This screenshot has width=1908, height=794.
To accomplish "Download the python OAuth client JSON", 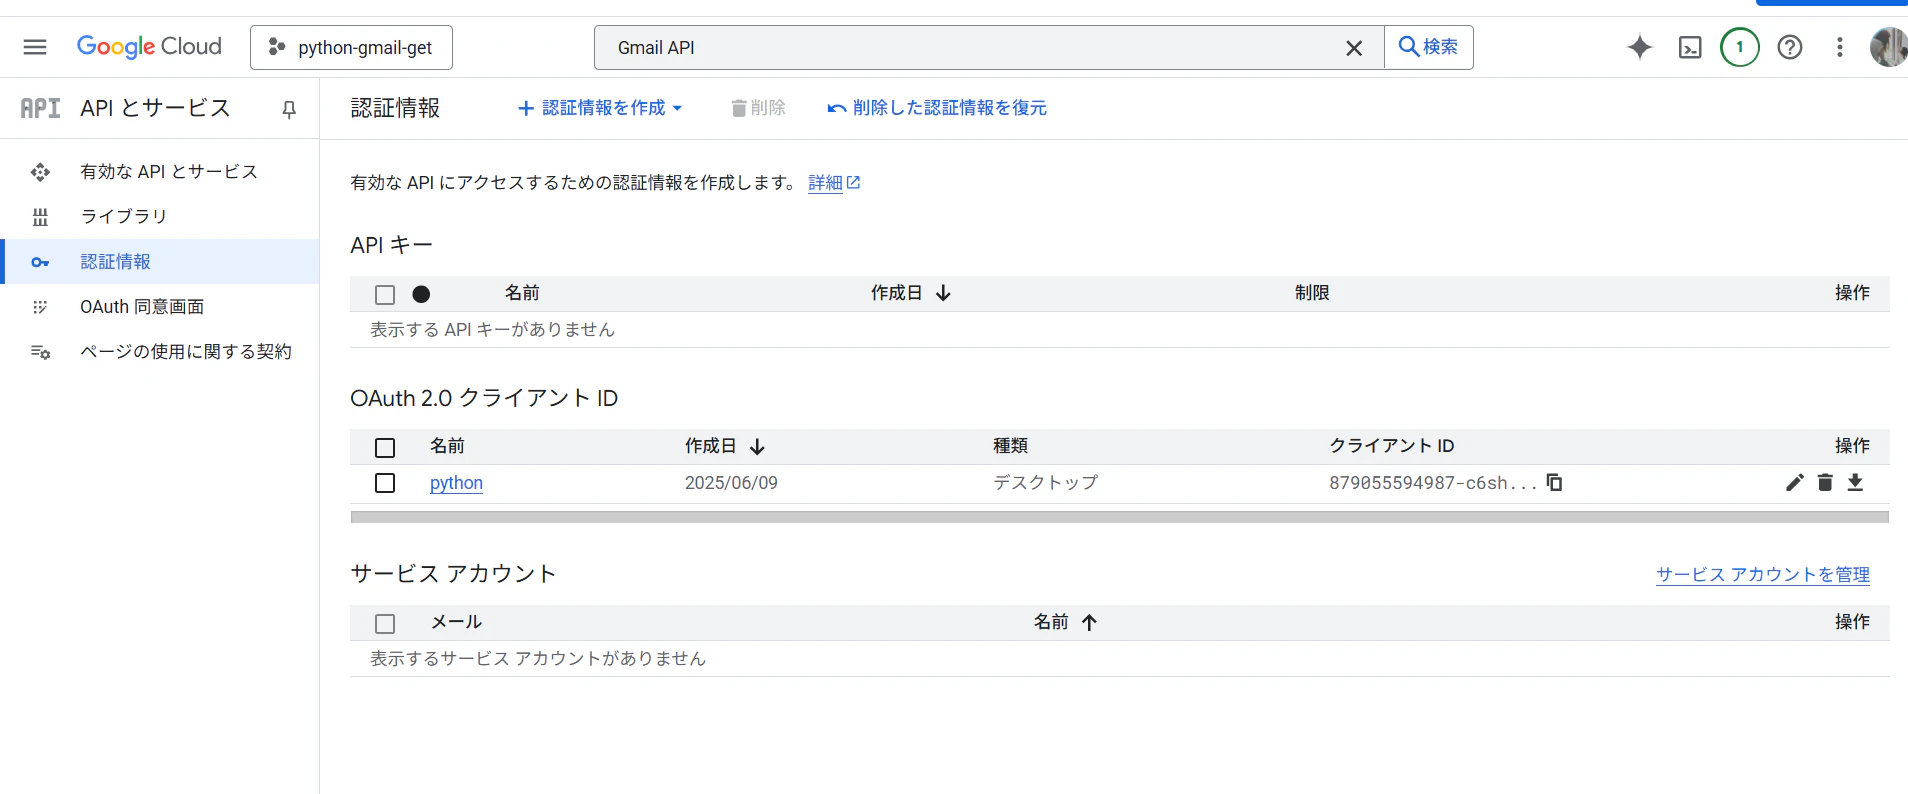I will (x=1855, y=483).
